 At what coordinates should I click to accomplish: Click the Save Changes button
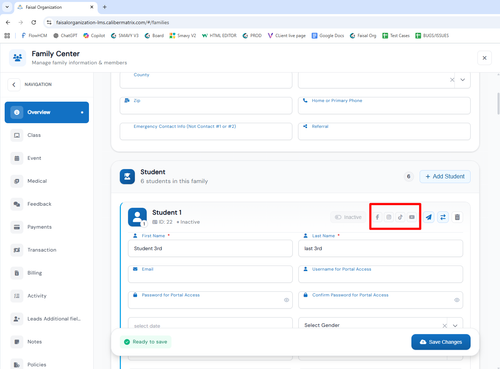(441, 342)
